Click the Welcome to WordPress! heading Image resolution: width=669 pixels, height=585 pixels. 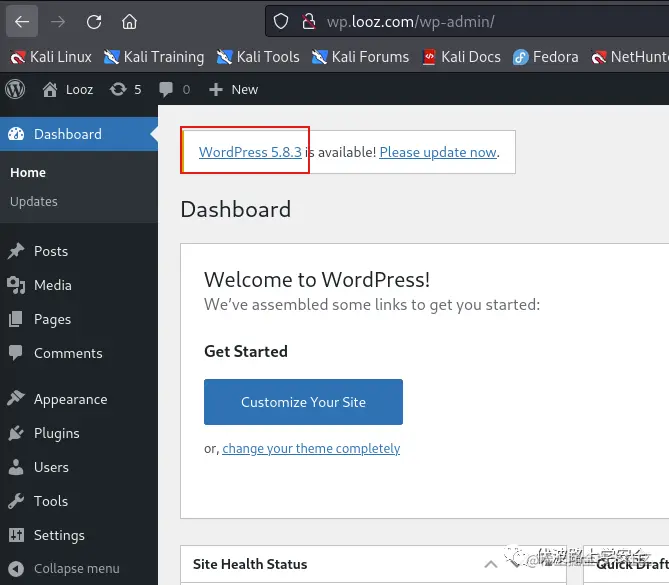coord(317,280)
